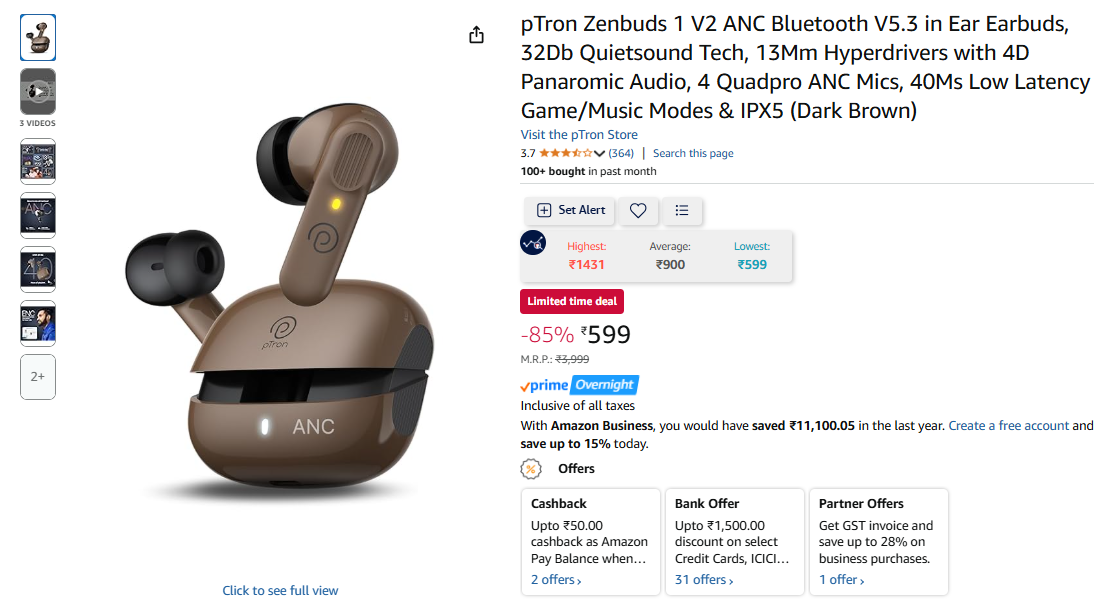The image size is (1116, 599).
Task: Select the ANC feature thumbnail
Action: (x=38, y=215)
